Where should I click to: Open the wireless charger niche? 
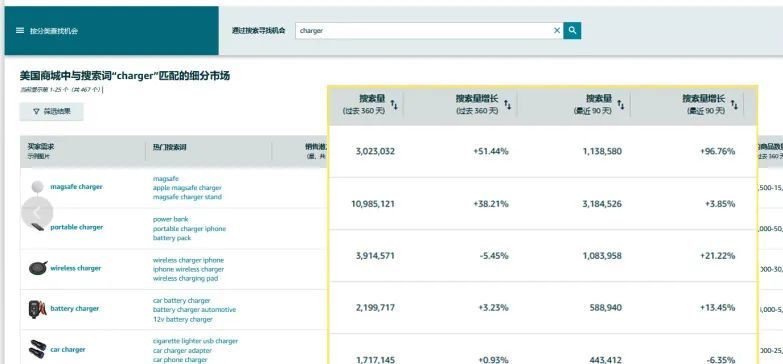click(75, 268)
